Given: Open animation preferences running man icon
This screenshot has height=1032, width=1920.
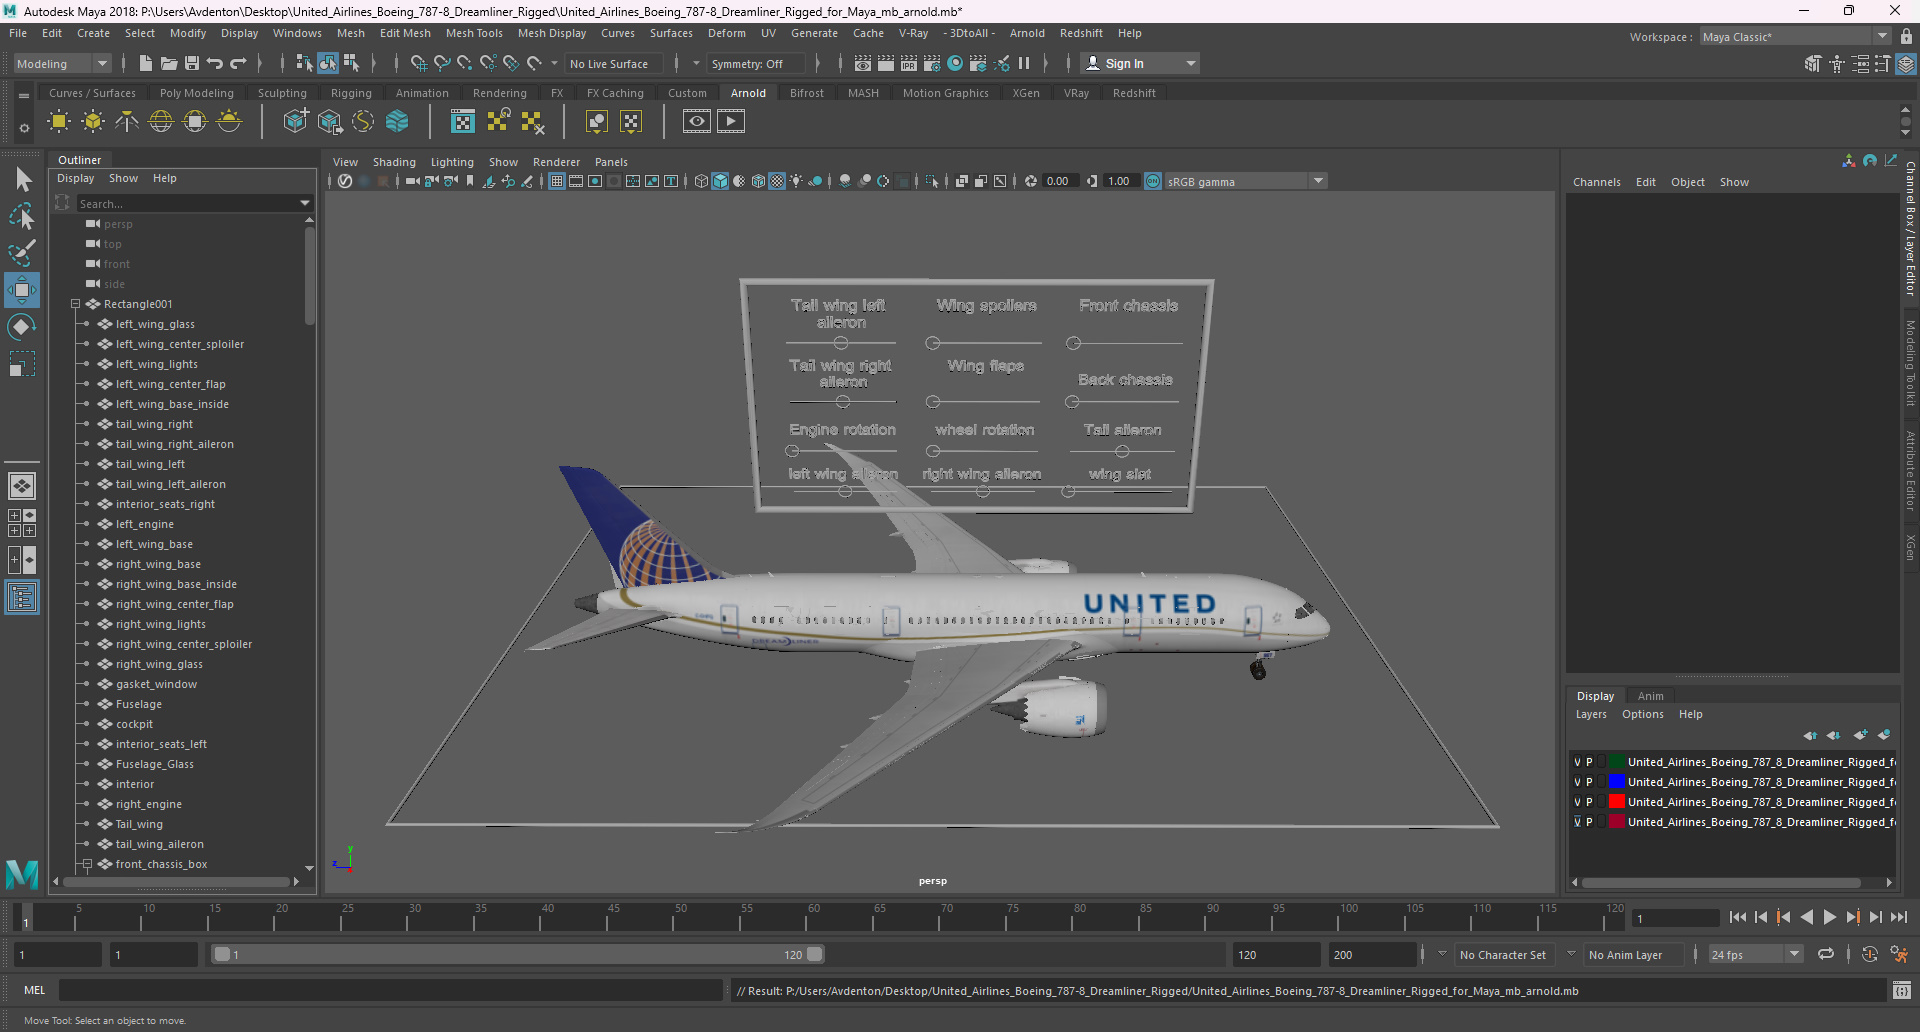Looking at the screenshot, I should [x=1899, y=955].
